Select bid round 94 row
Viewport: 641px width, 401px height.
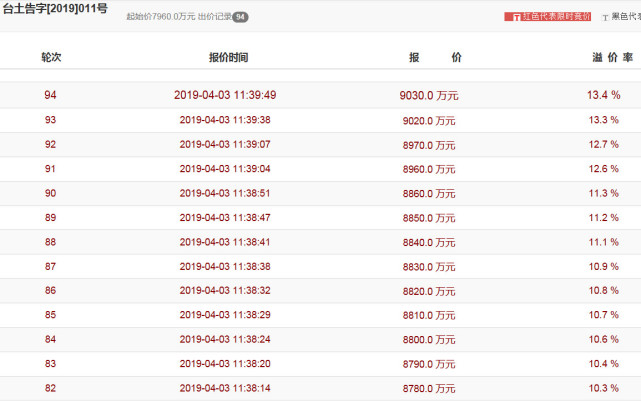51,95
